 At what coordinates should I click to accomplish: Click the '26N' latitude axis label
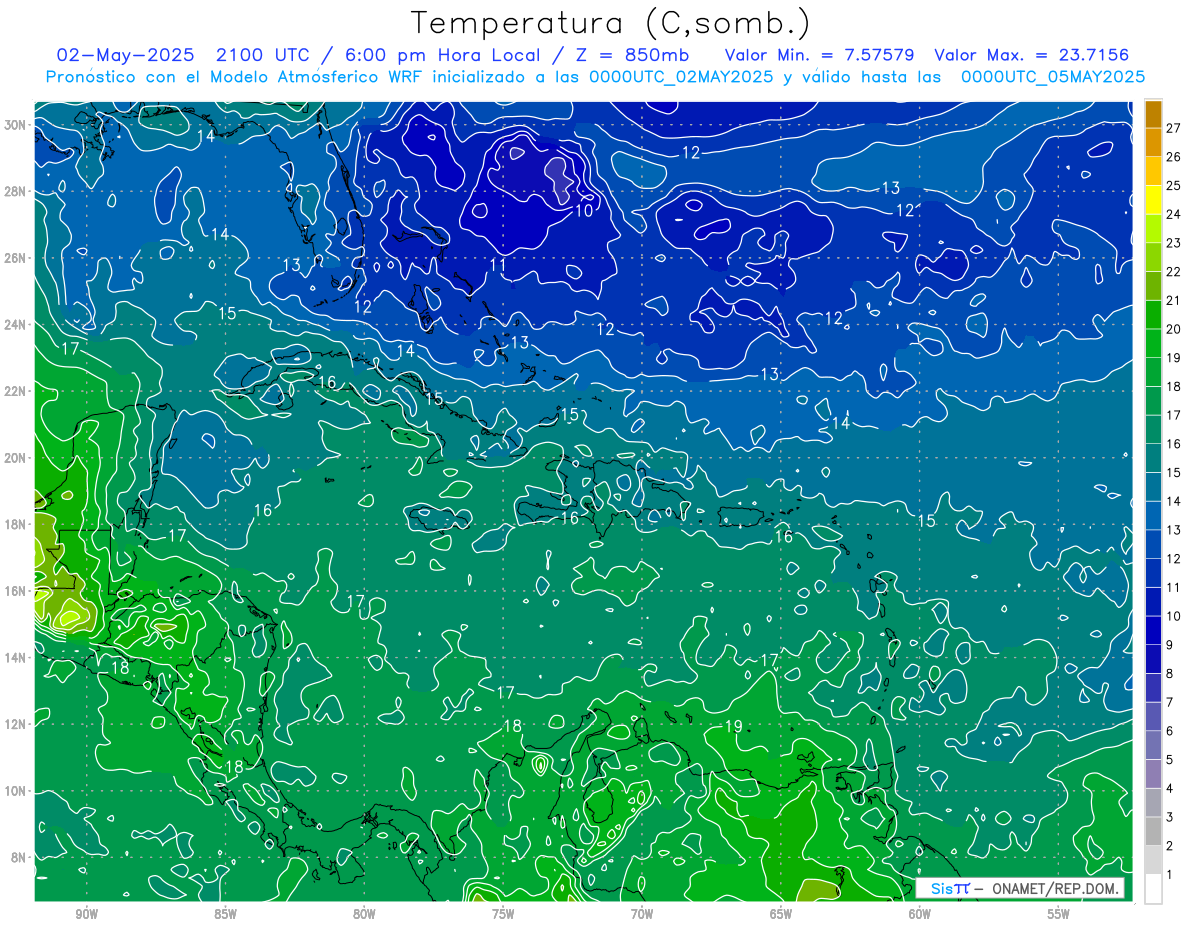17,258
